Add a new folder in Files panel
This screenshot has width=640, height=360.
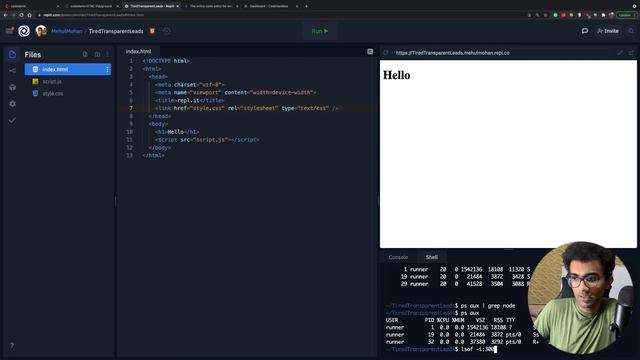[x=97, y=54]
